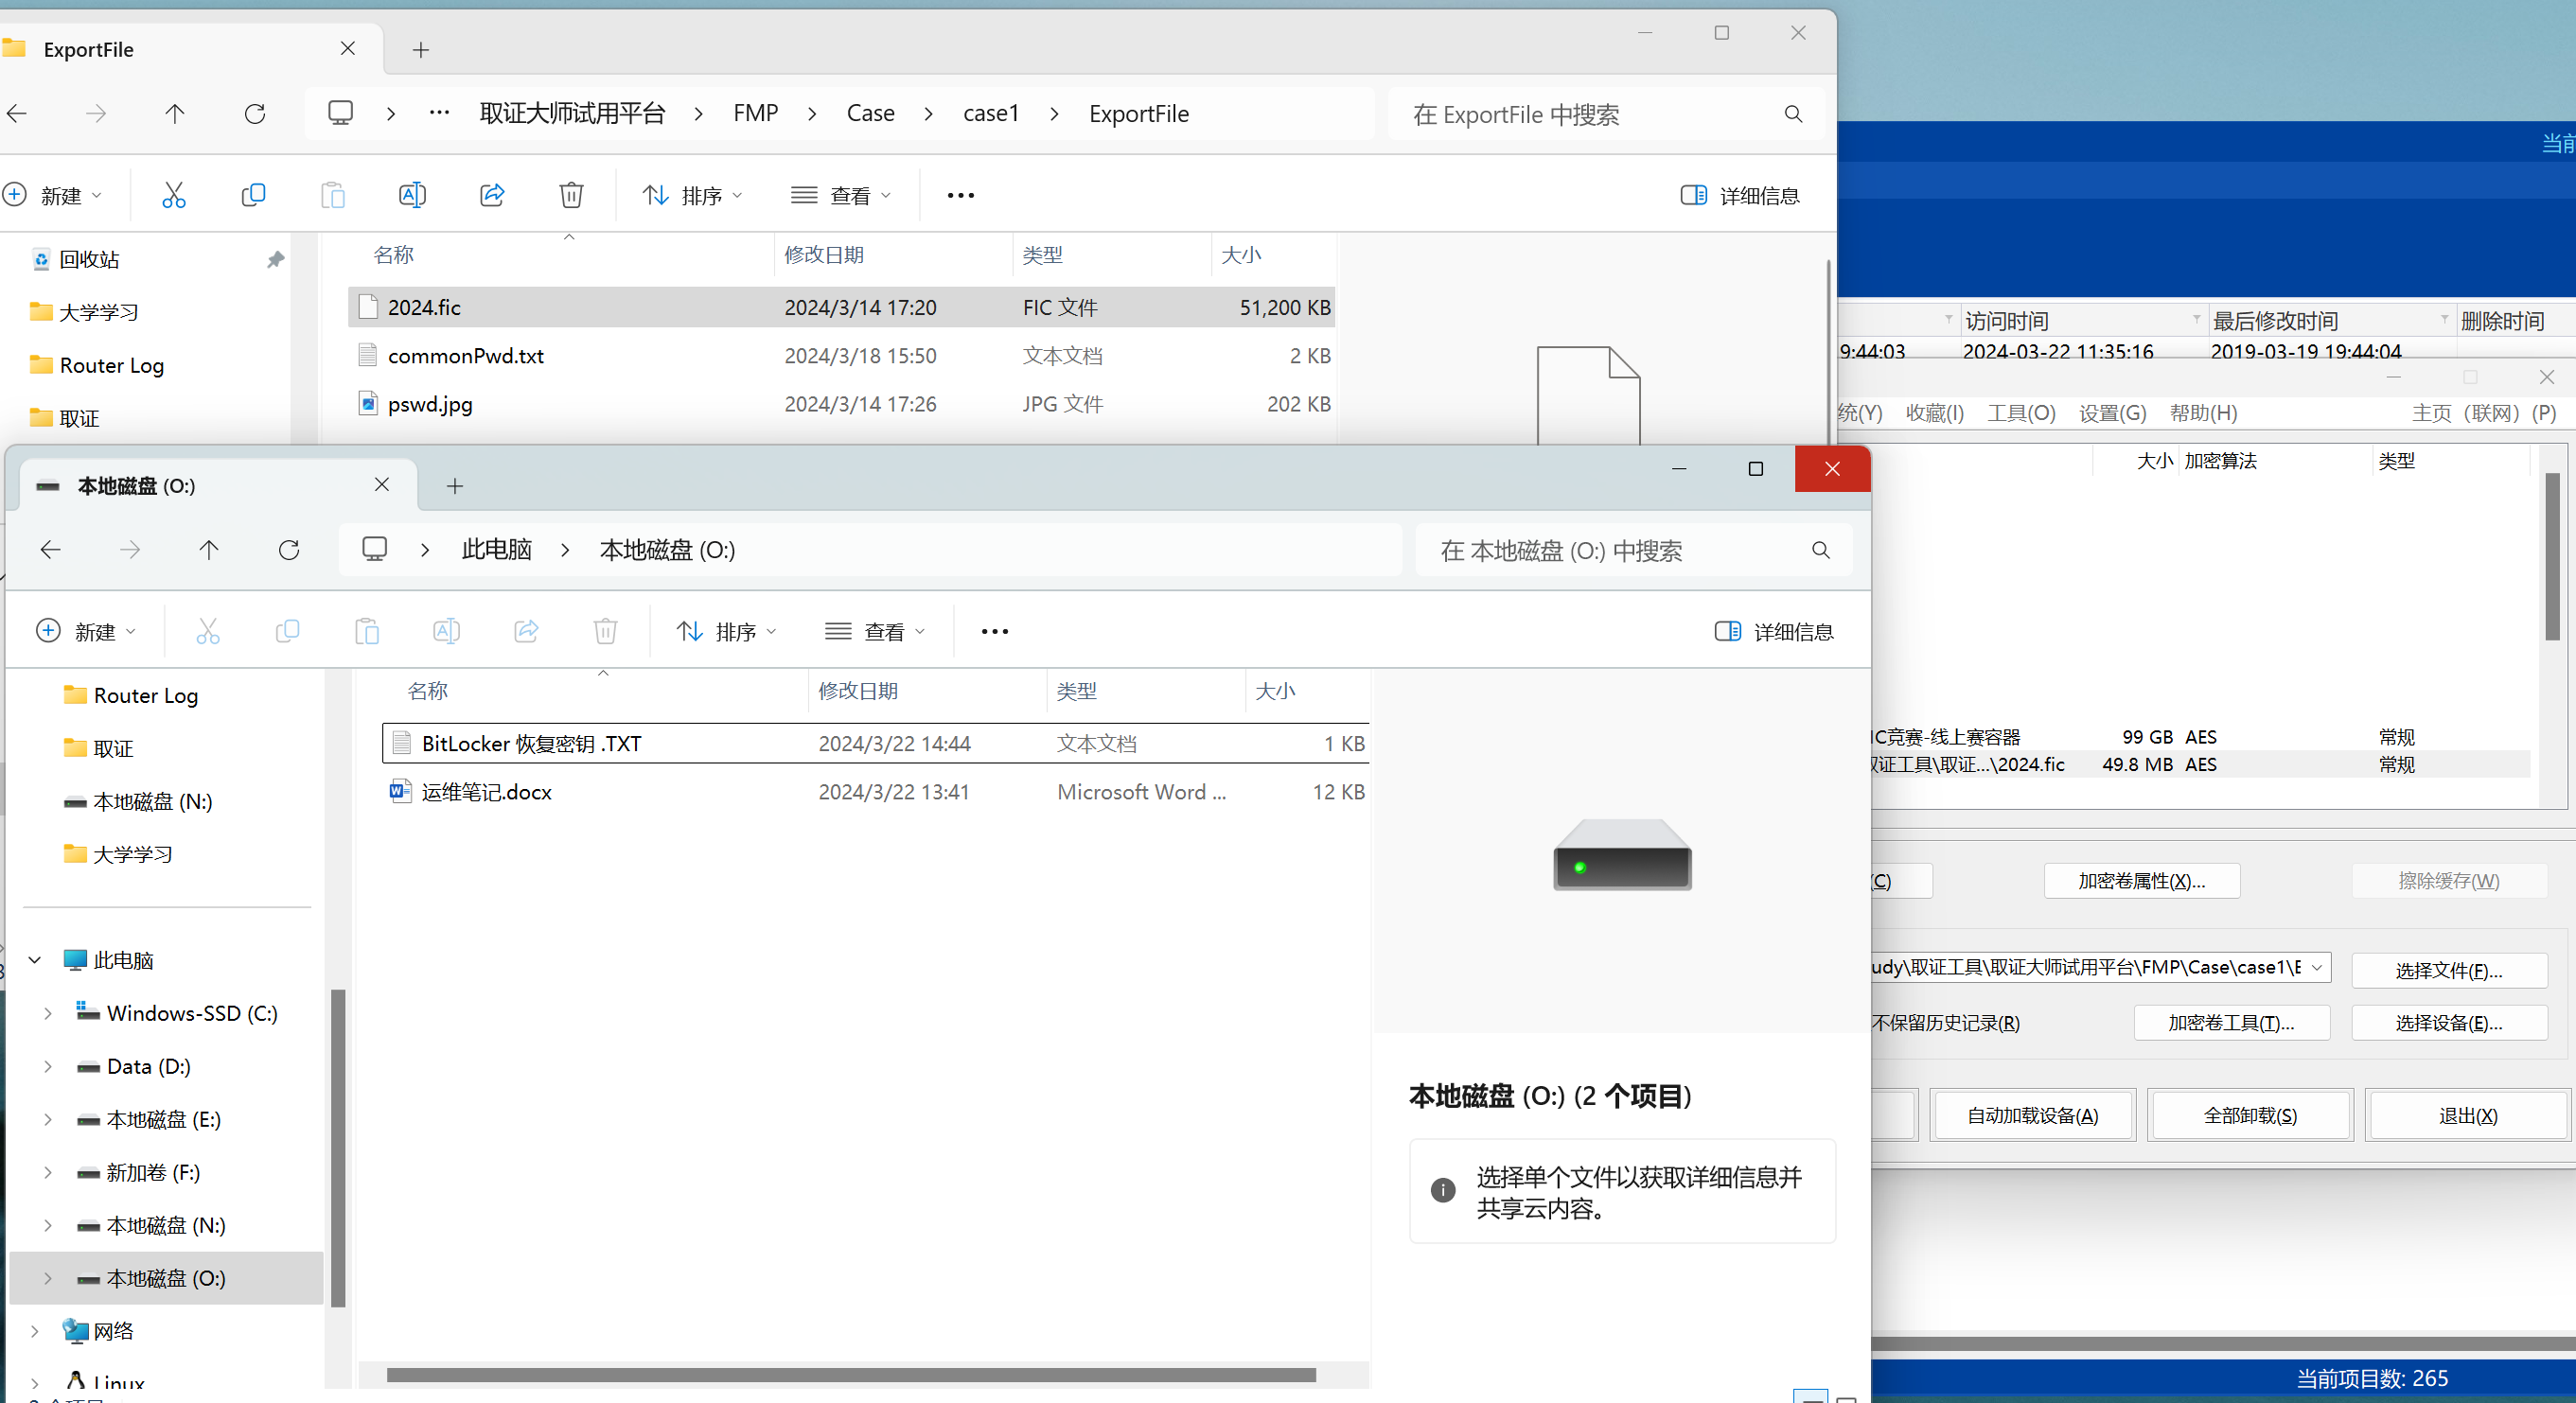Click the 全部卸载(S) button

2250,1116
